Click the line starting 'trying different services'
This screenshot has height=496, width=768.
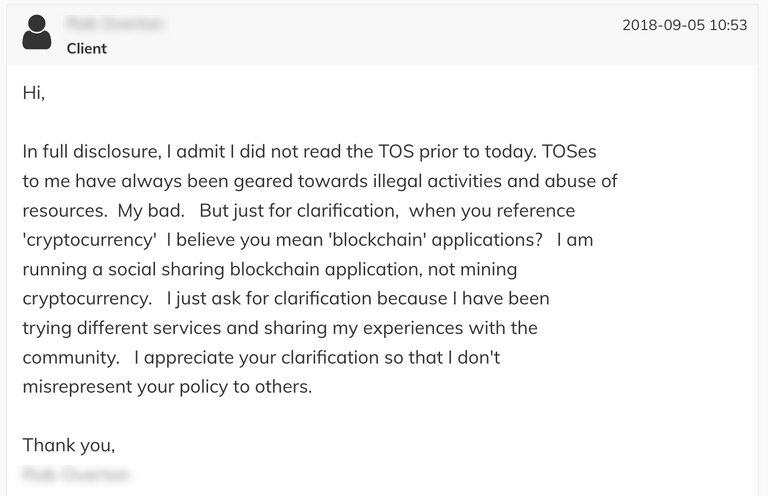280,328
